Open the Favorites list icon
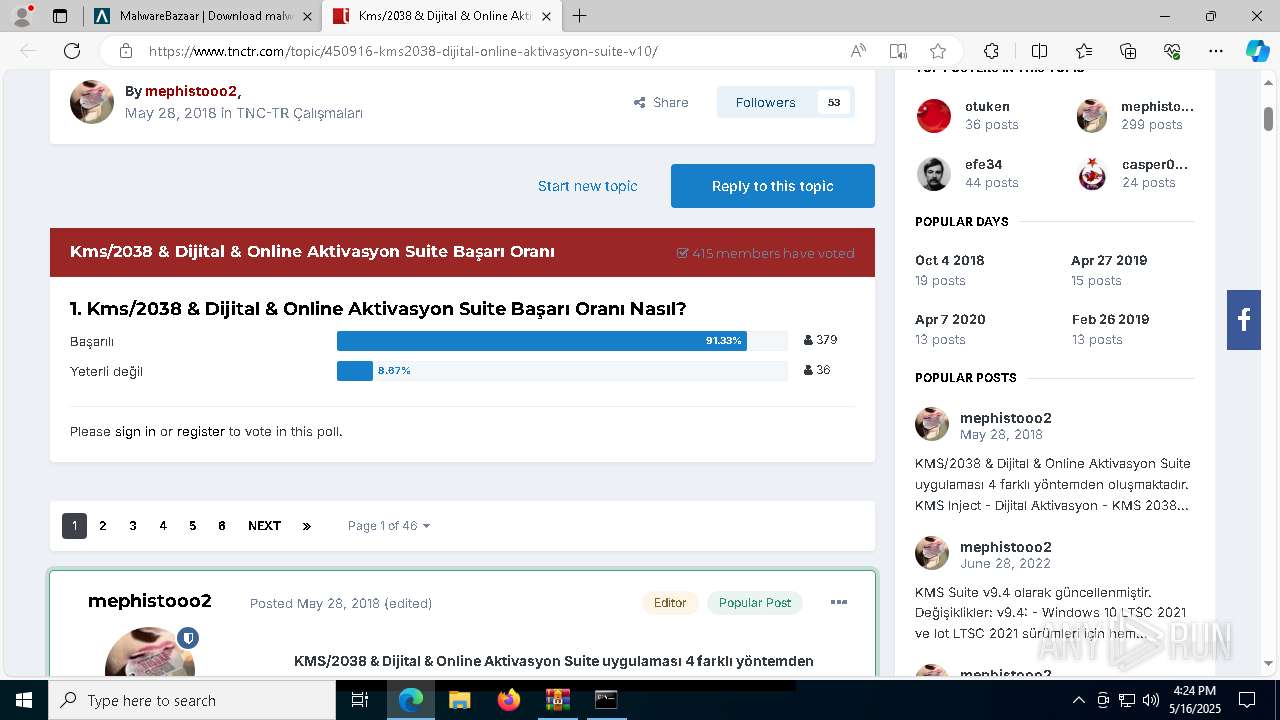Image resolution: width=1280 pixels, height=720 pixels. (1084, 51)
